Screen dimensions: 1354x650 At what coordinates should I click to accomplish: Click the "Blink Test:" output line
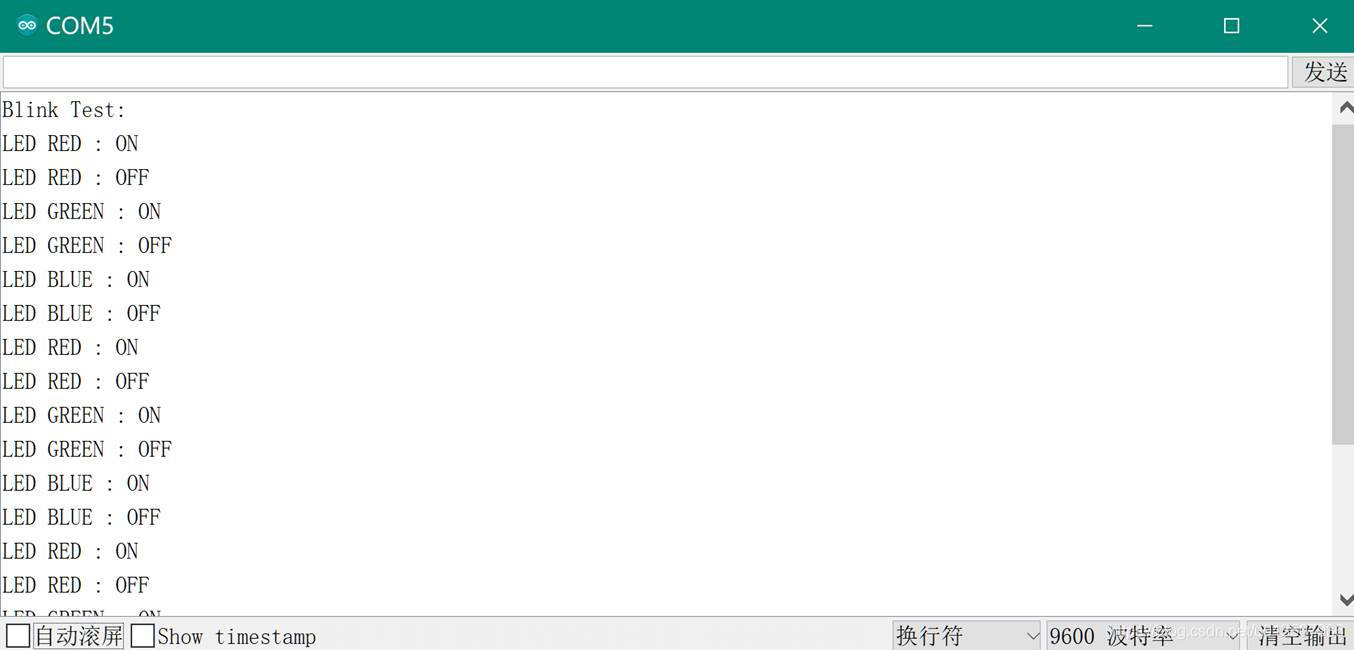[64, 109]
